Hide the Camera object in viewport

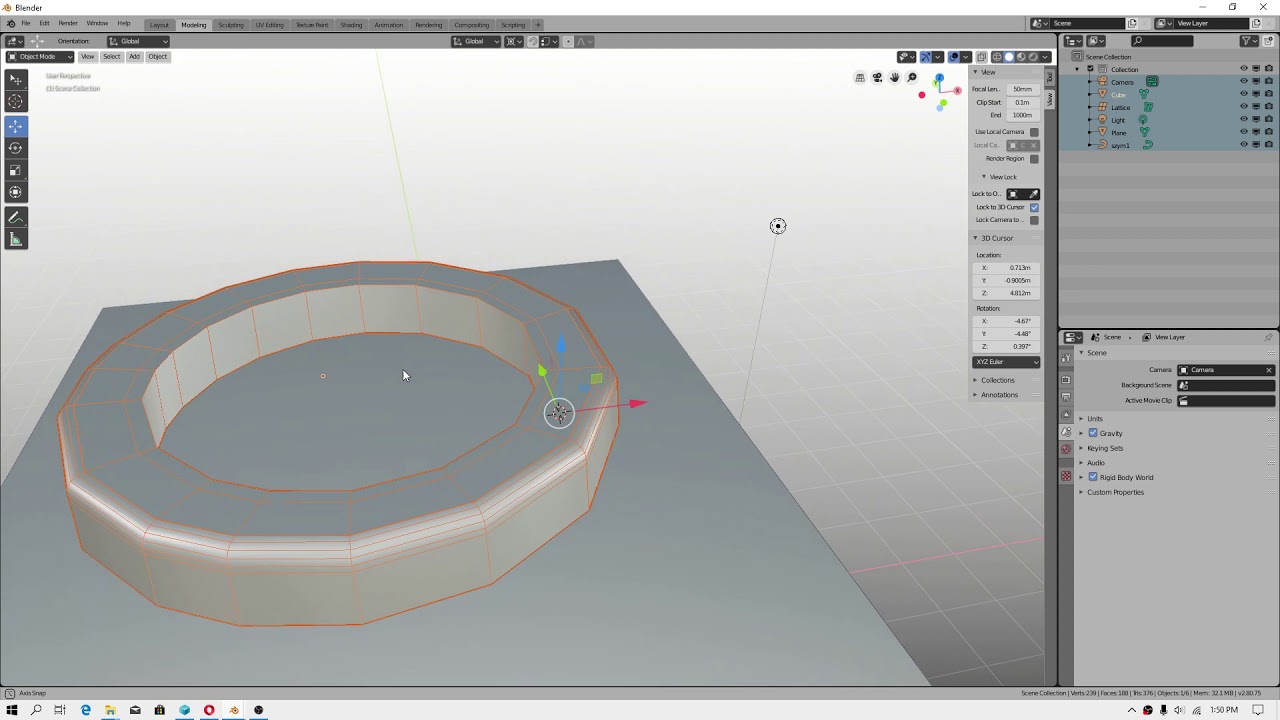1244,82
